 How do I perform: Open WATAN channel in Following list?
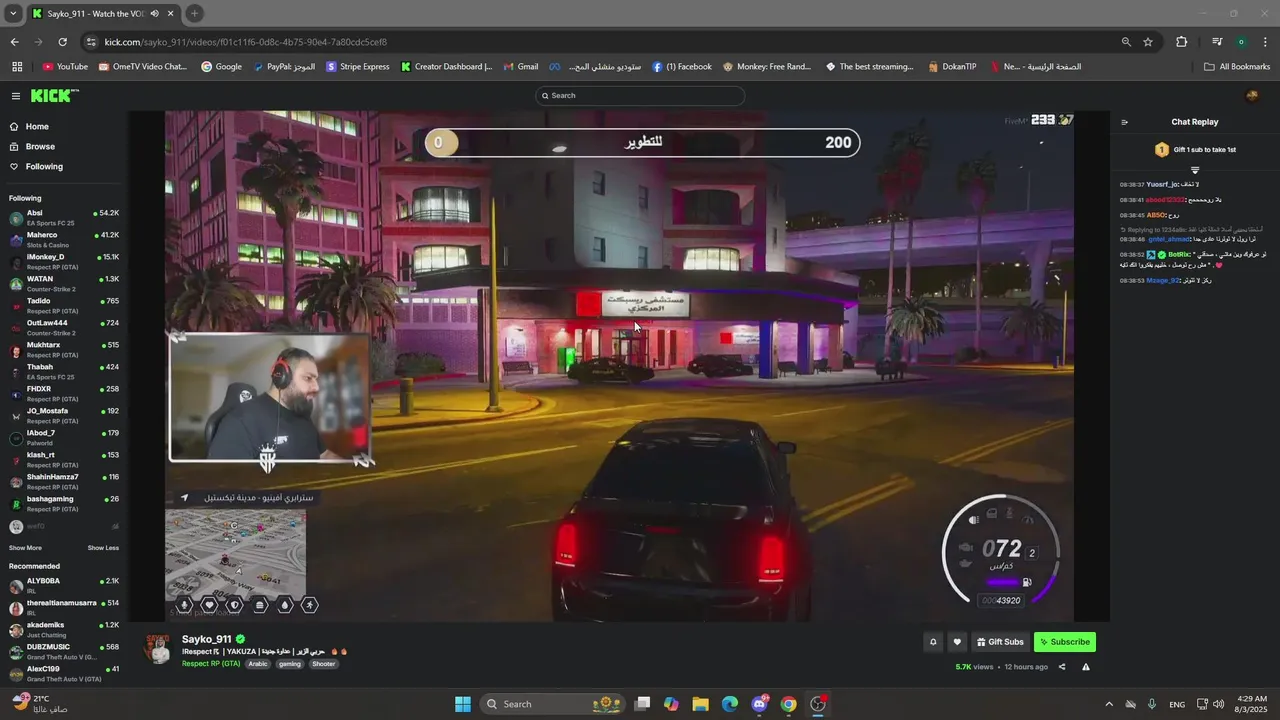64,283
